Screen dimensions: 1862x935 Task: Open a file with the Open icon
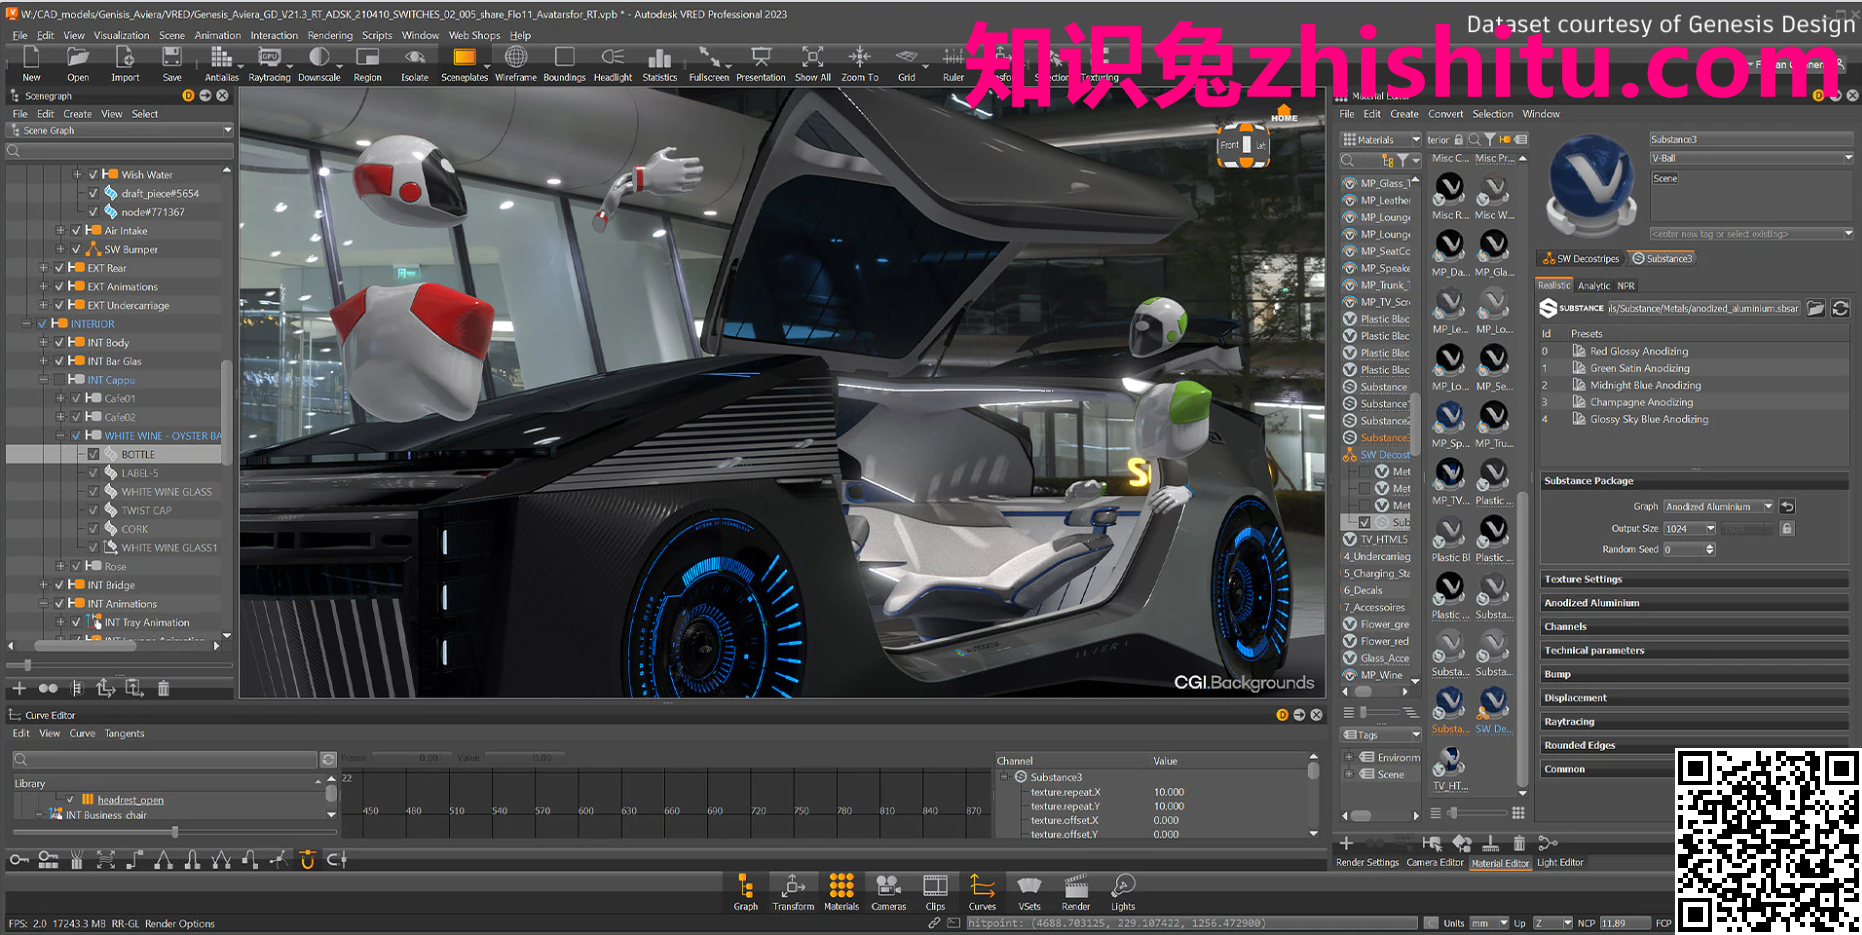[78, 64]
